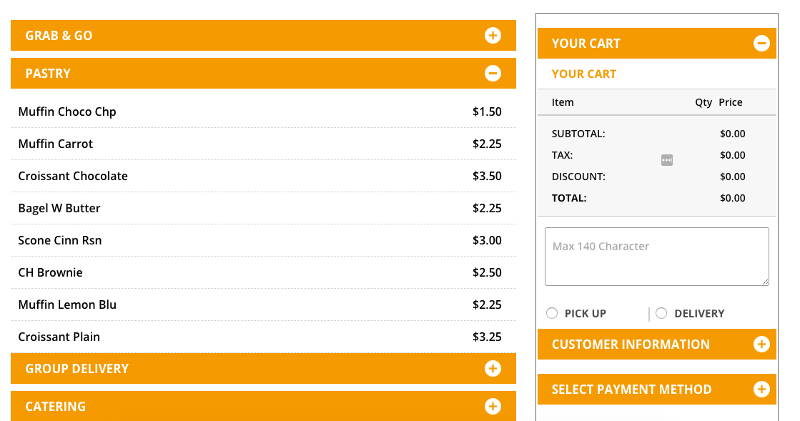
Task: Click the Max 140 Character notes box
Action: click(657, 256)
